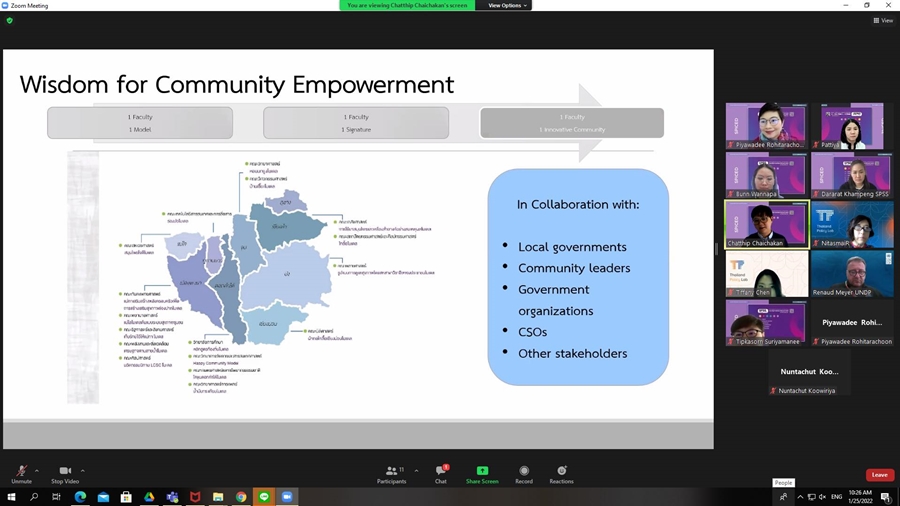Viewport: 900px width, 506px height.
Task: Open the View Options dropdown
Action: point(507,5)
